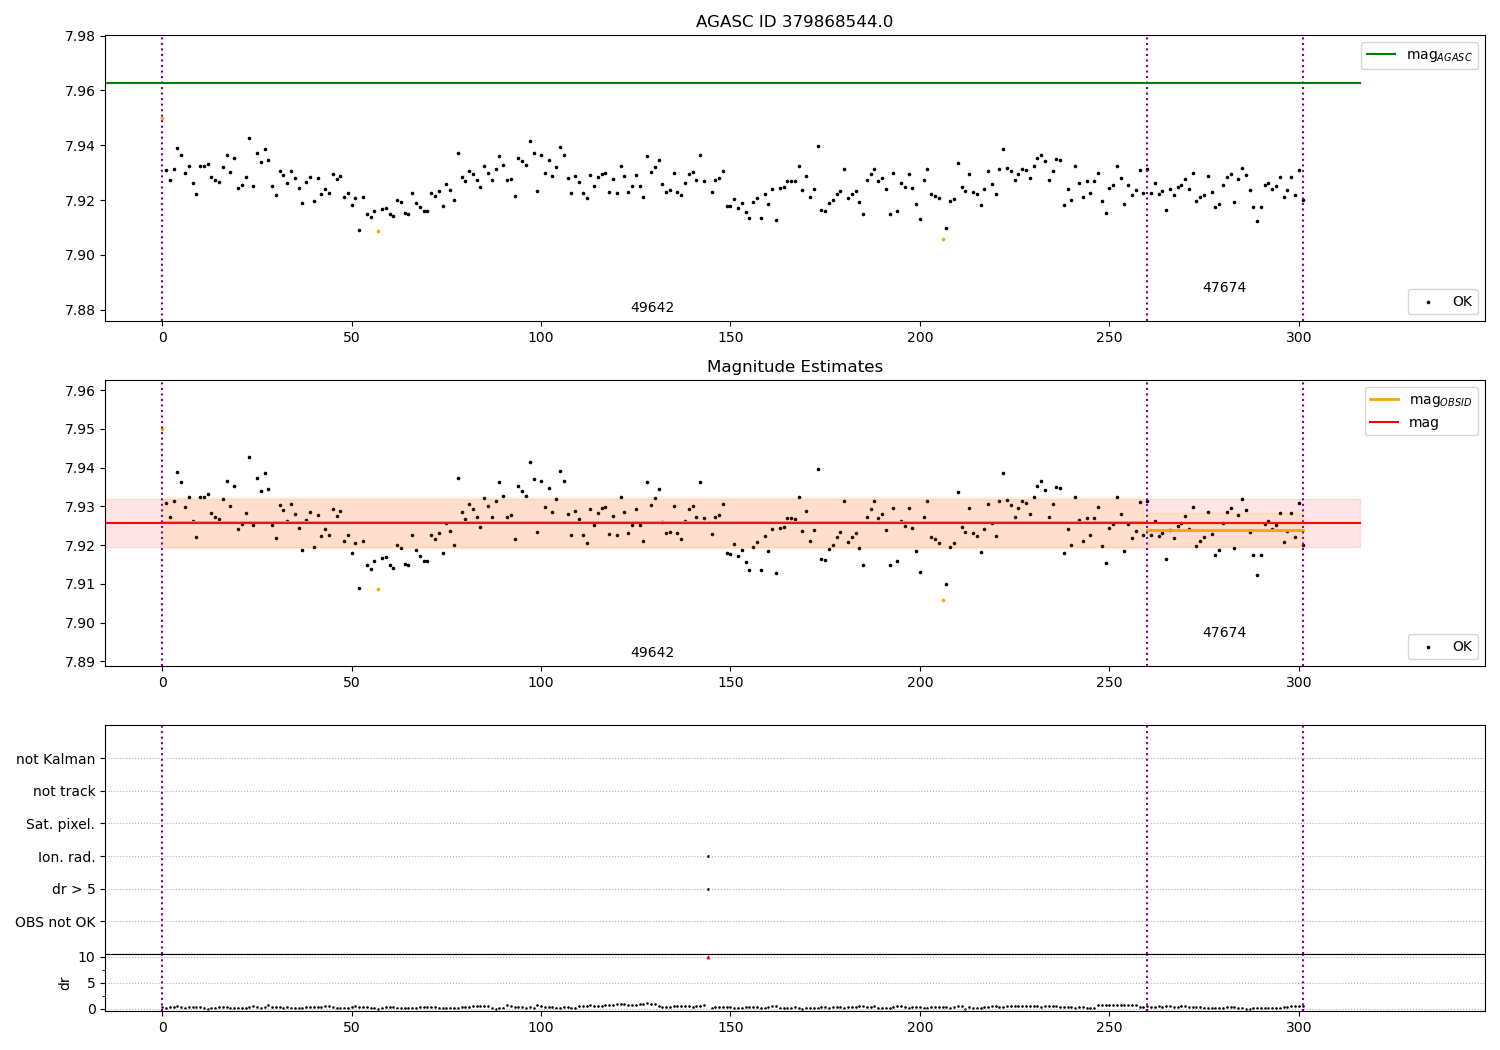Click the x-axis 100 tick of the top plot

pyautogui.click(x=541, y=338)
